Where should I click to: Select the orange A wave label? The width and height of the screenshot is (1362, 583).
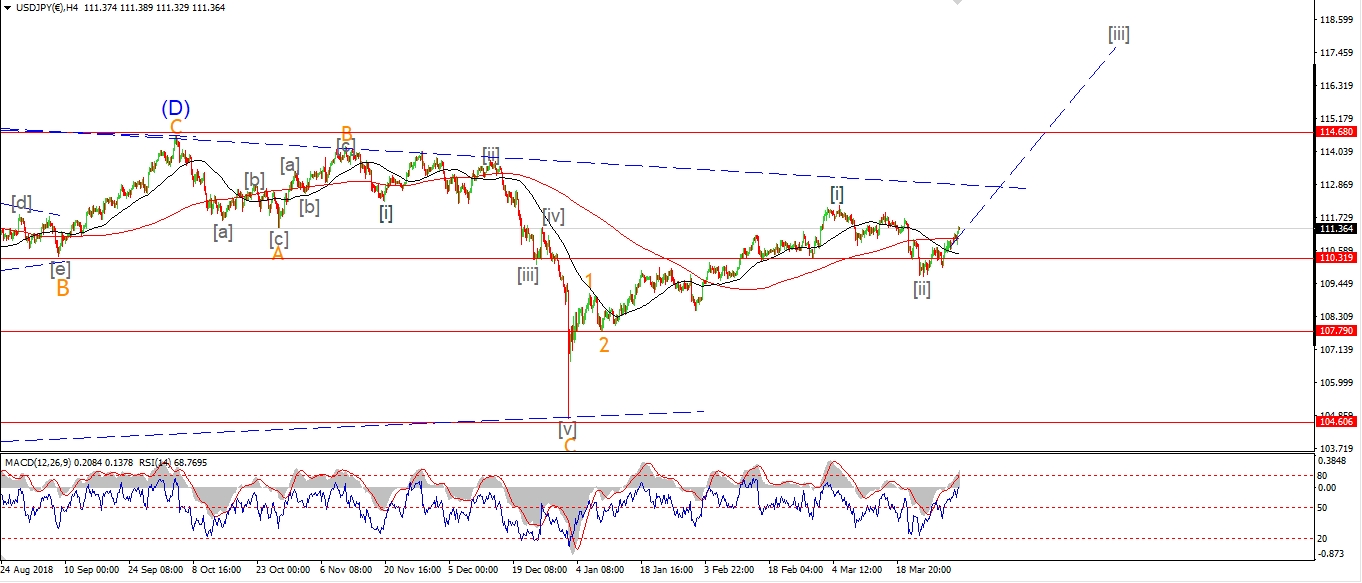coord(278,254)
